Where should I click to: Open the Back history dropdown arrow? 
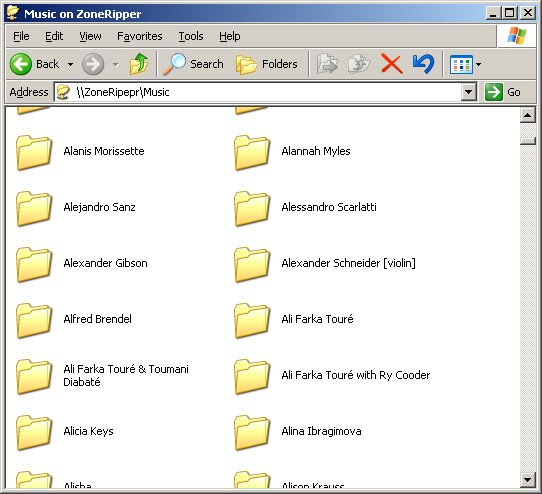point(70,64)
